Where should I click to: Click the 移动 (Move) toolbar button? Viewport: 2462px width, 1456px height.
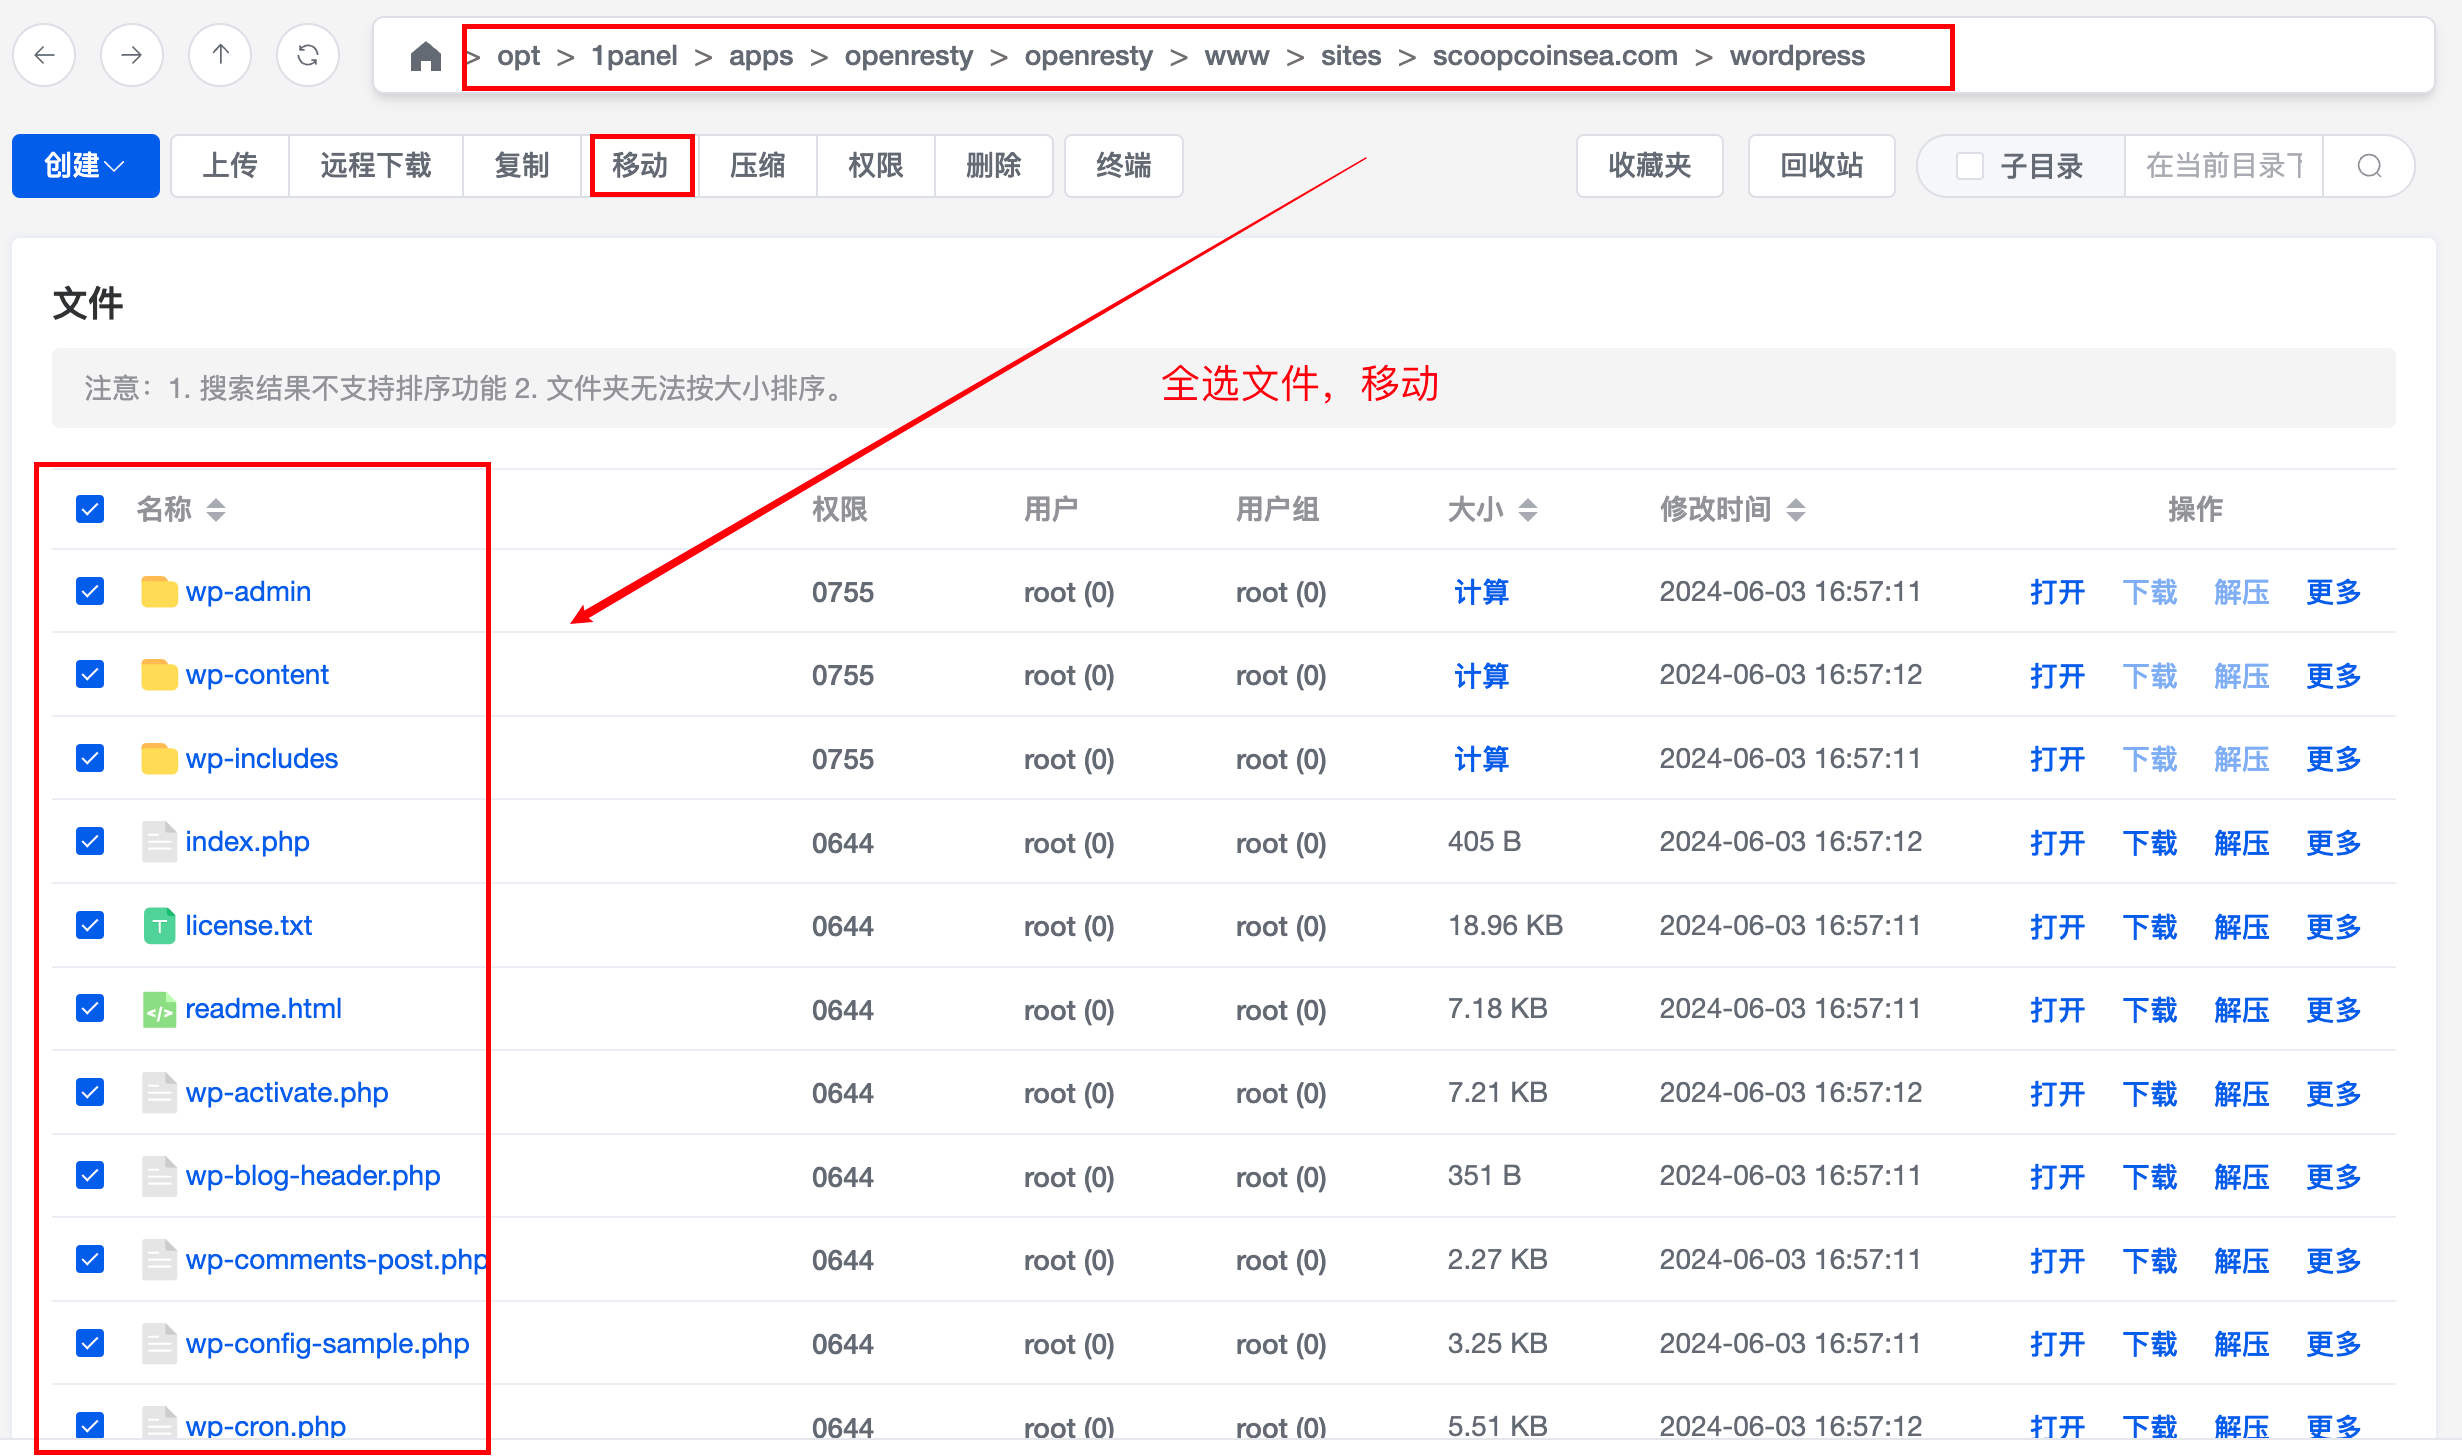[643, 166]
